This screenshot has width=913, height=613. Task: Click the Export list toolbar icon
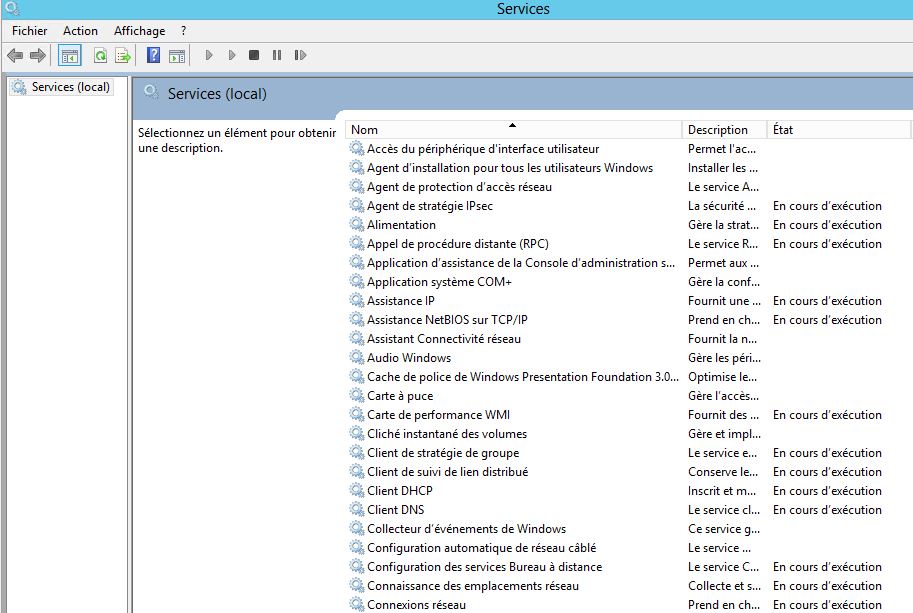[123, 55]
